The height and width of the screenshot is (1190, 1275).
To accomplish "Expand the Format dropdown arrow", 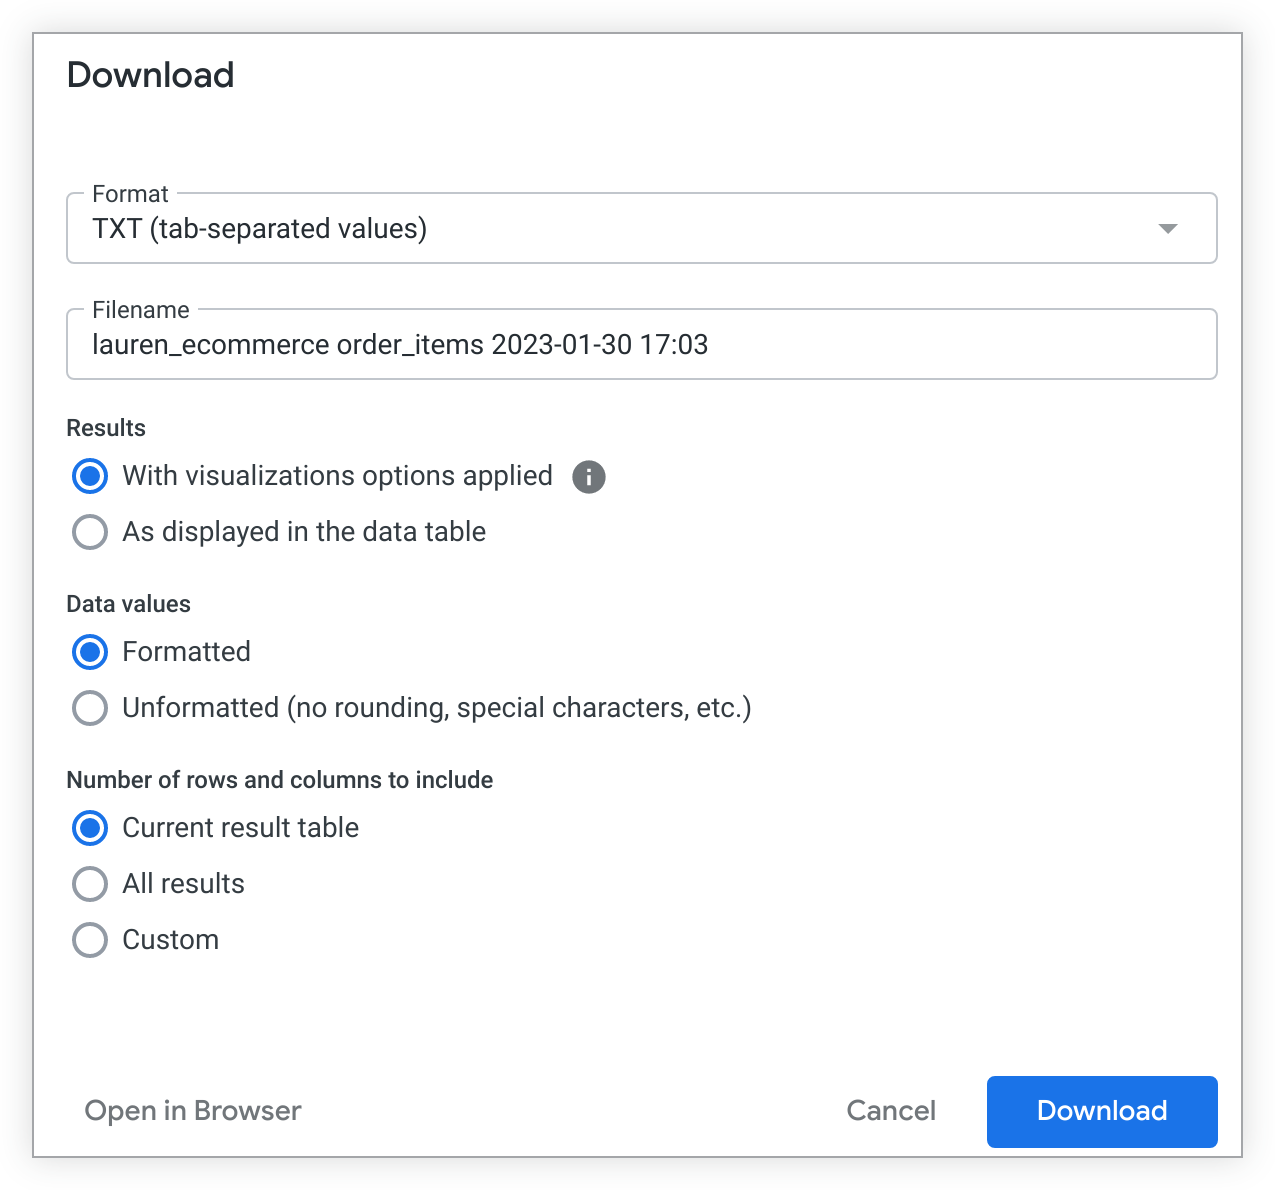I will point(1167,229).
